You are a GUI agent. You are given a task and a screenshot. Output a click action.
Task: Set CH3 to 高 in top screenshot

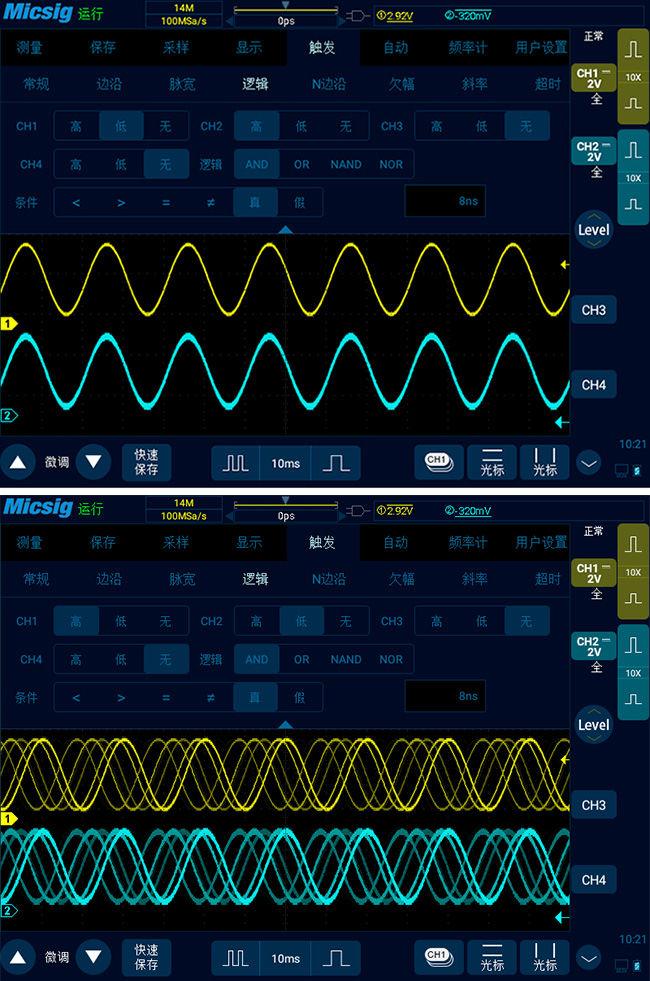coord(437,126)
